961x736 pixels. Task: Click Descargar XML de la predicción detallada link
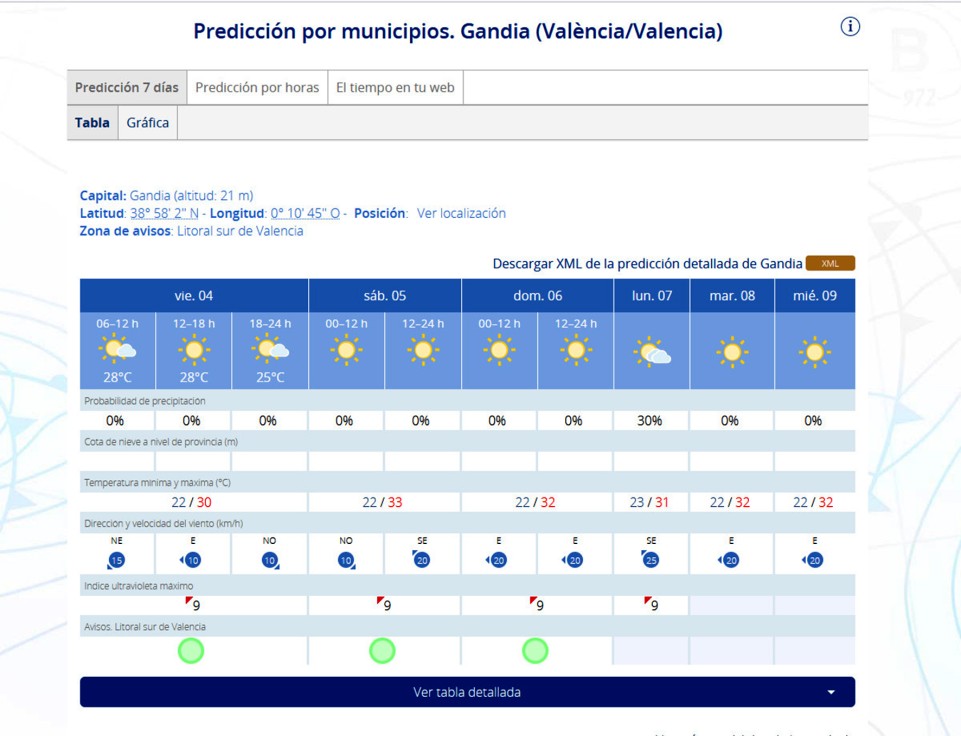click(647, 264)
